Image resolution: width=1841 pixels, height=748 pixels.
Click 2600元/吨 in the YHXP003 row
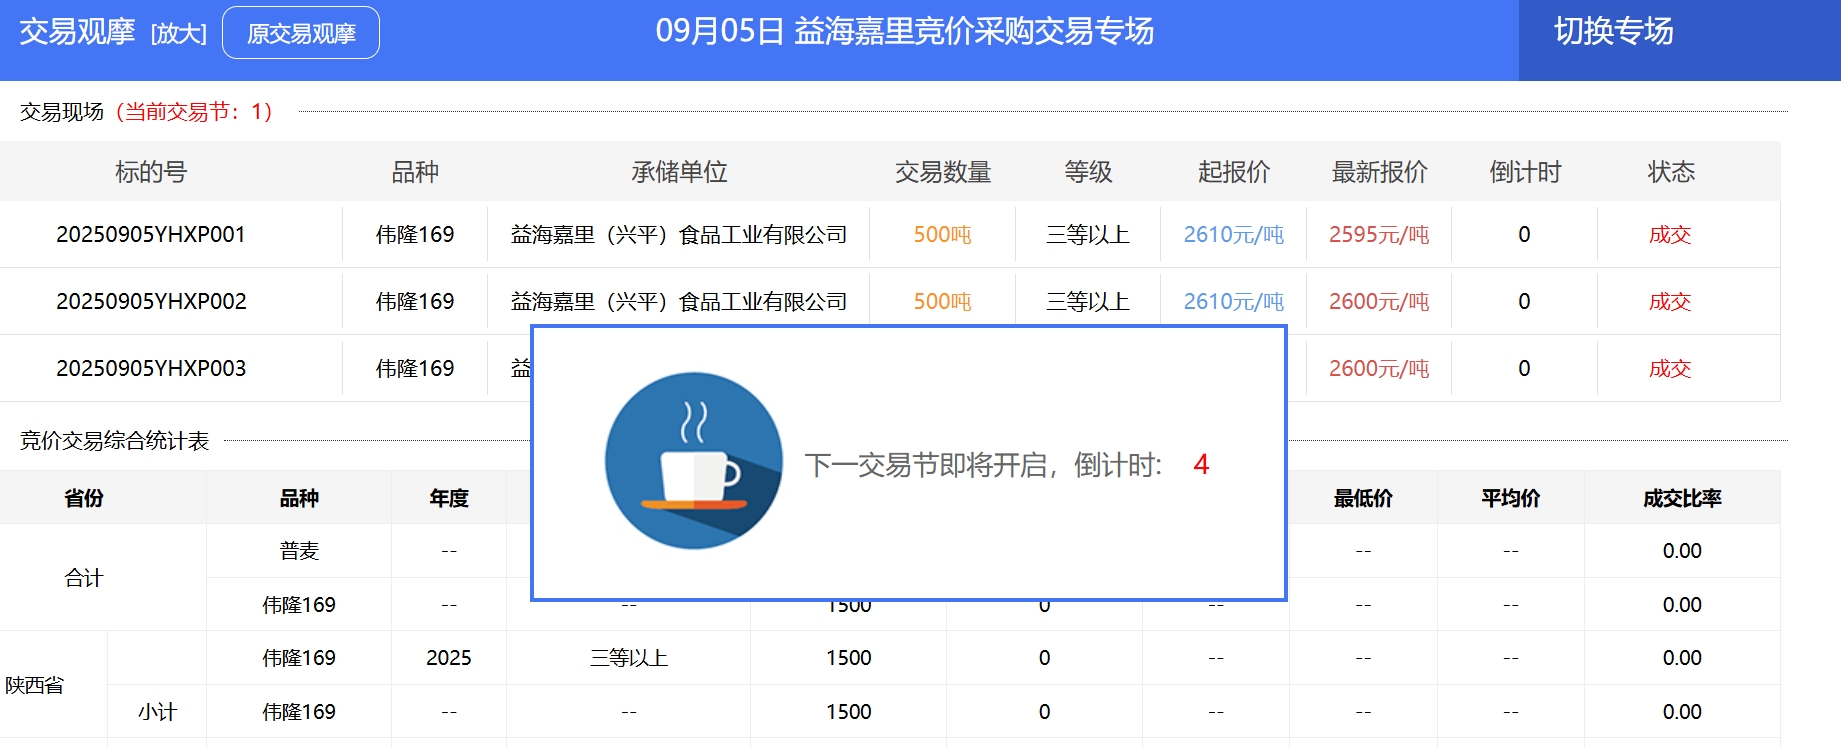[x=1379, y=368]
